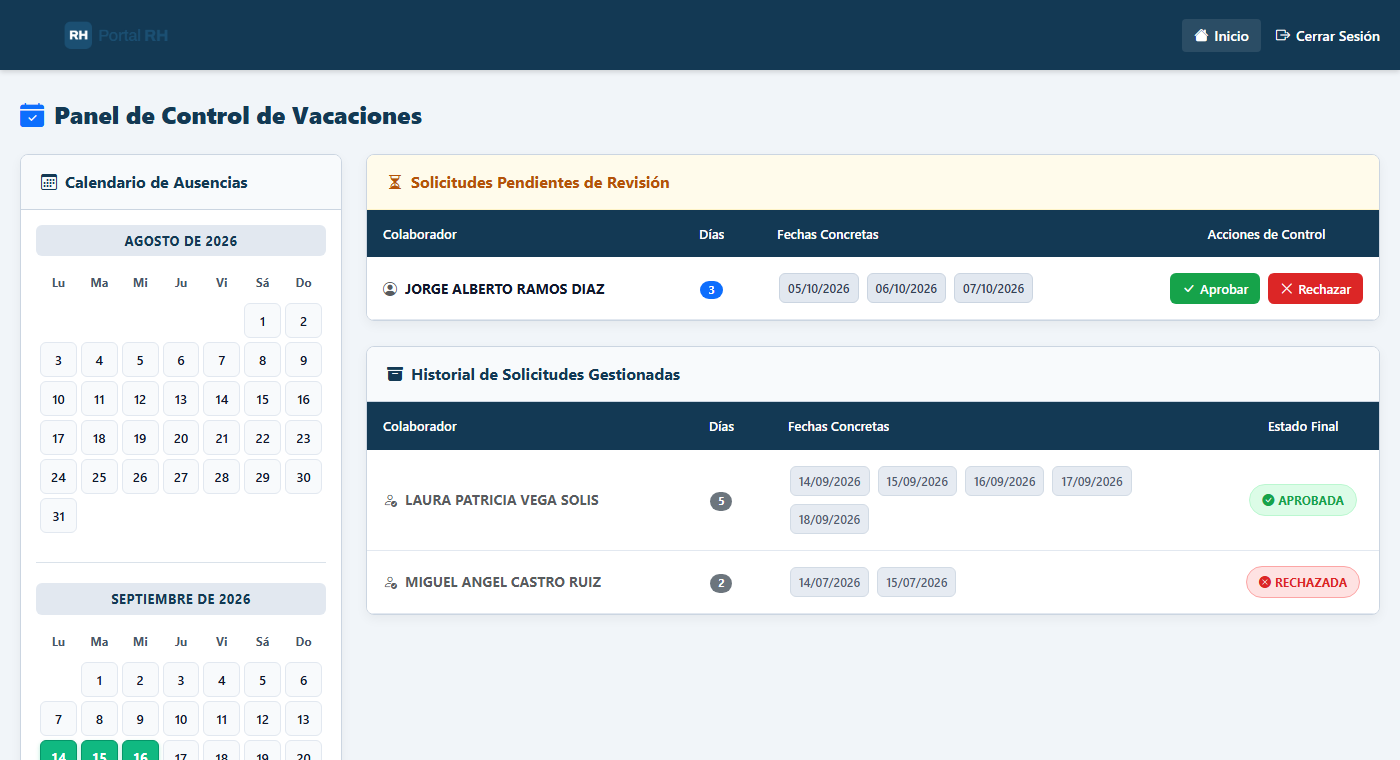Select September 6 in the calendar
Screen dimensions: 1400x760
tap(303, 680)
